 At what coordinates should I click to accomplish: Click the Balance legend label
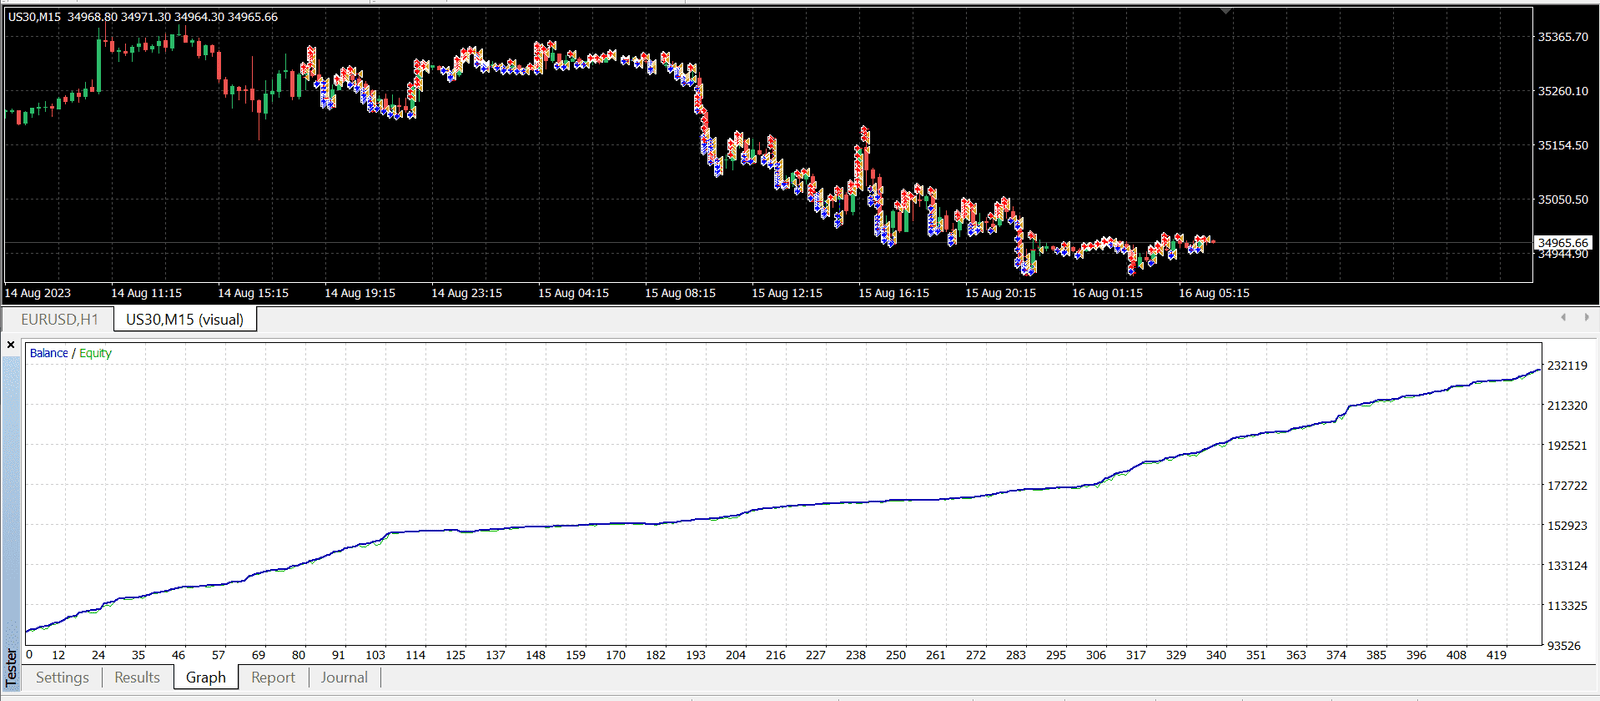click(x=49, y=353)
